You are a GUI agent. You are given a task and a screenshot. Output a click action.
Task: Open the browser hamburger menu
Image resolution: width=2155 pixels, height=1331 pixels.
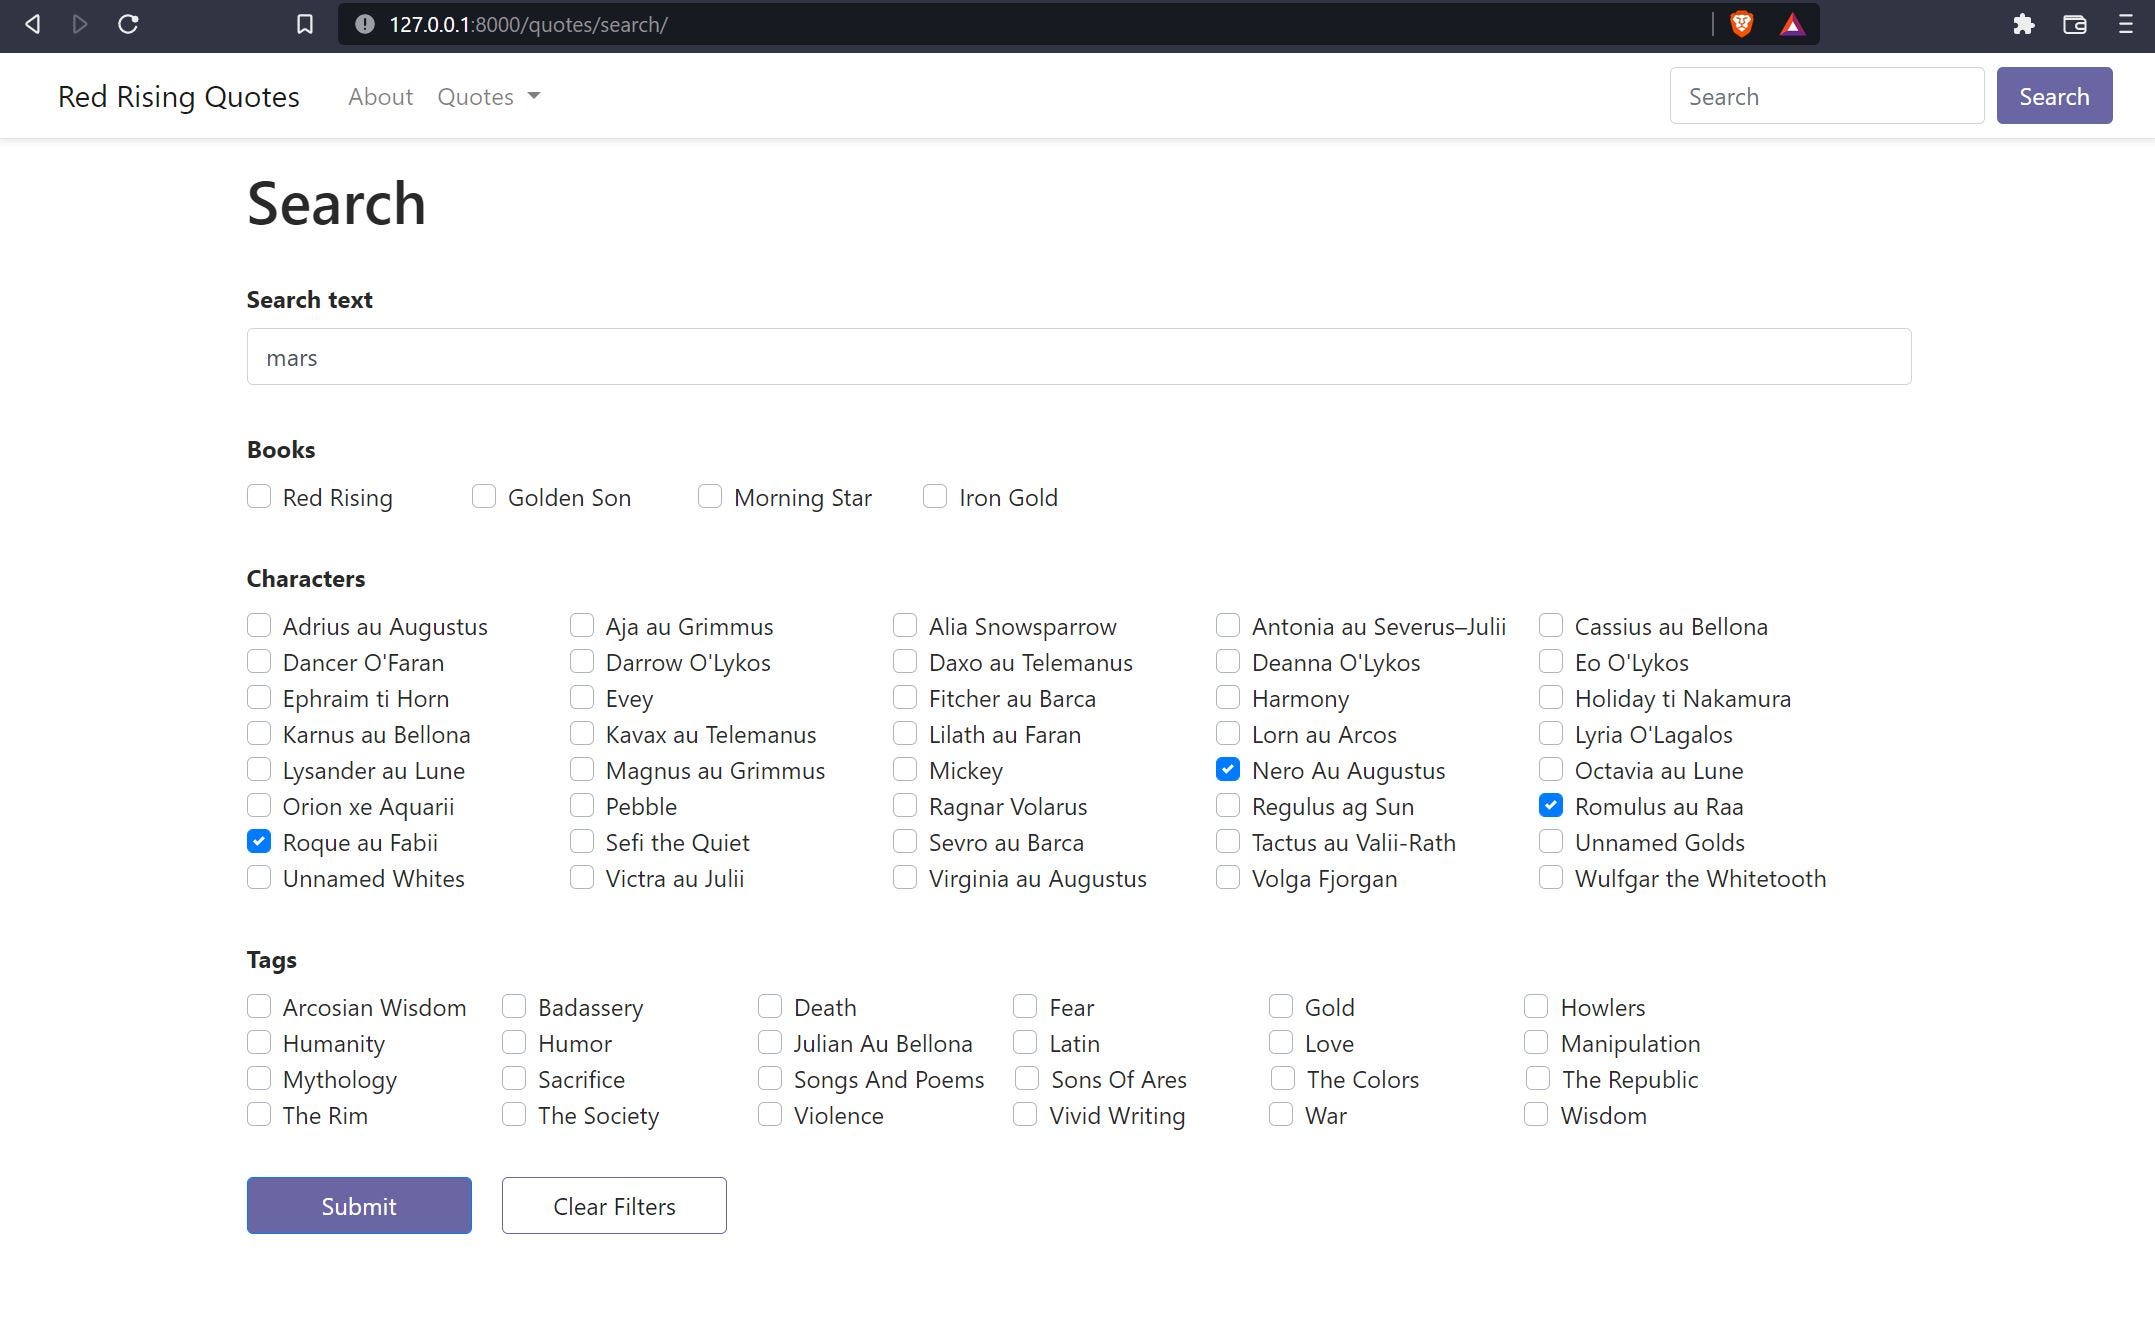[2125, 24]
